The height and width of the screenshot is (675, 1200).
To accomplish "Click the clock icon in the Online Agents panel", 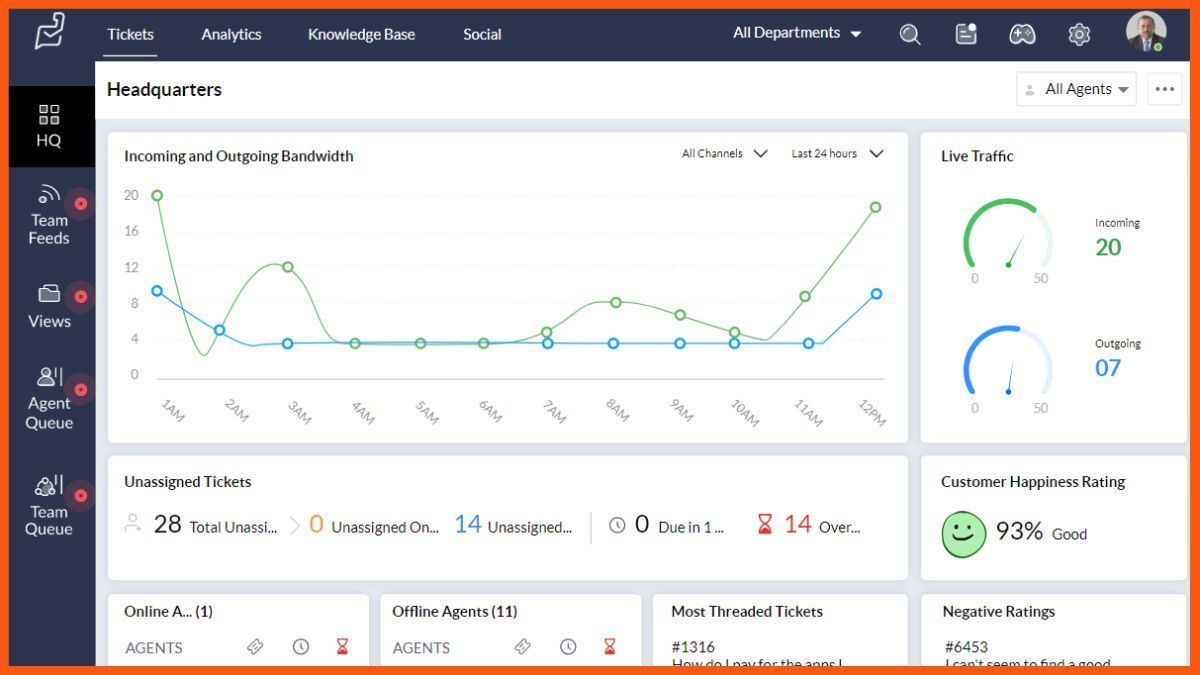I will (x=301, y=647).
